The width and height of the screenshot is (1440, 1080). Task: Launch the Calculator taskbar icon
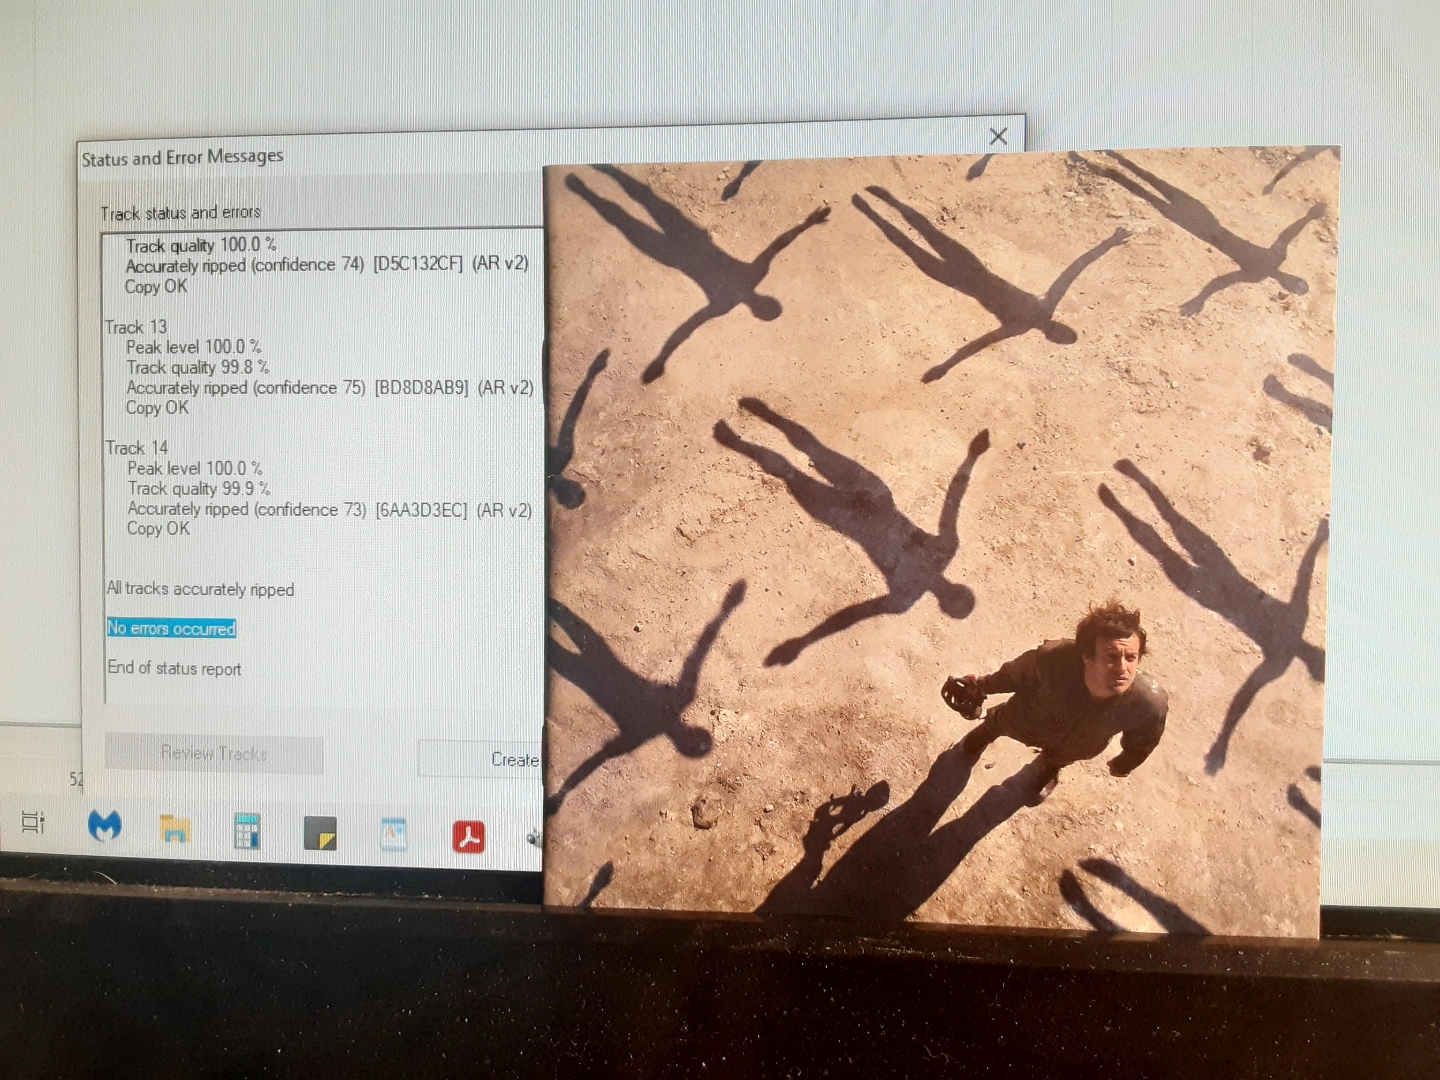[246, 831]
